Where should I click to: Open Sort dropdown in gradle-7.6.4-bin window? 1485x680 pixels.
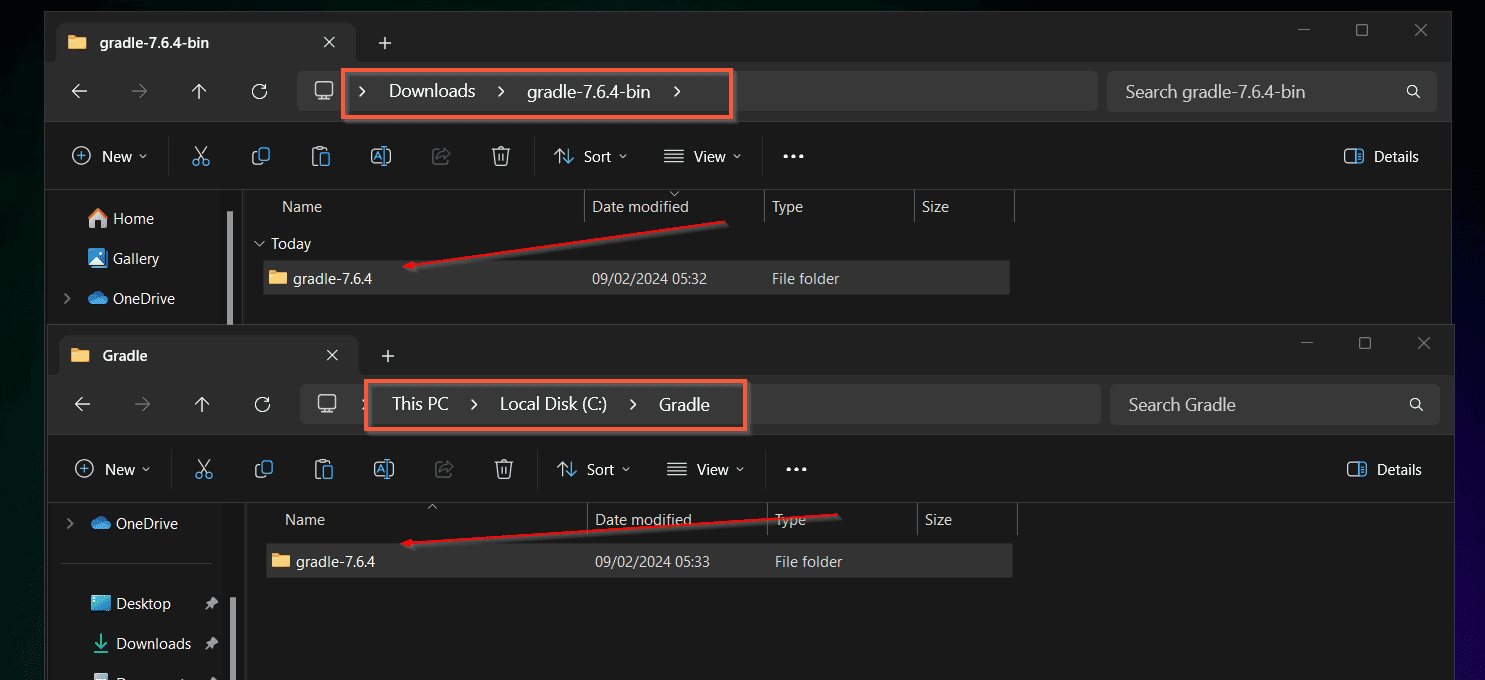[591, 156]
